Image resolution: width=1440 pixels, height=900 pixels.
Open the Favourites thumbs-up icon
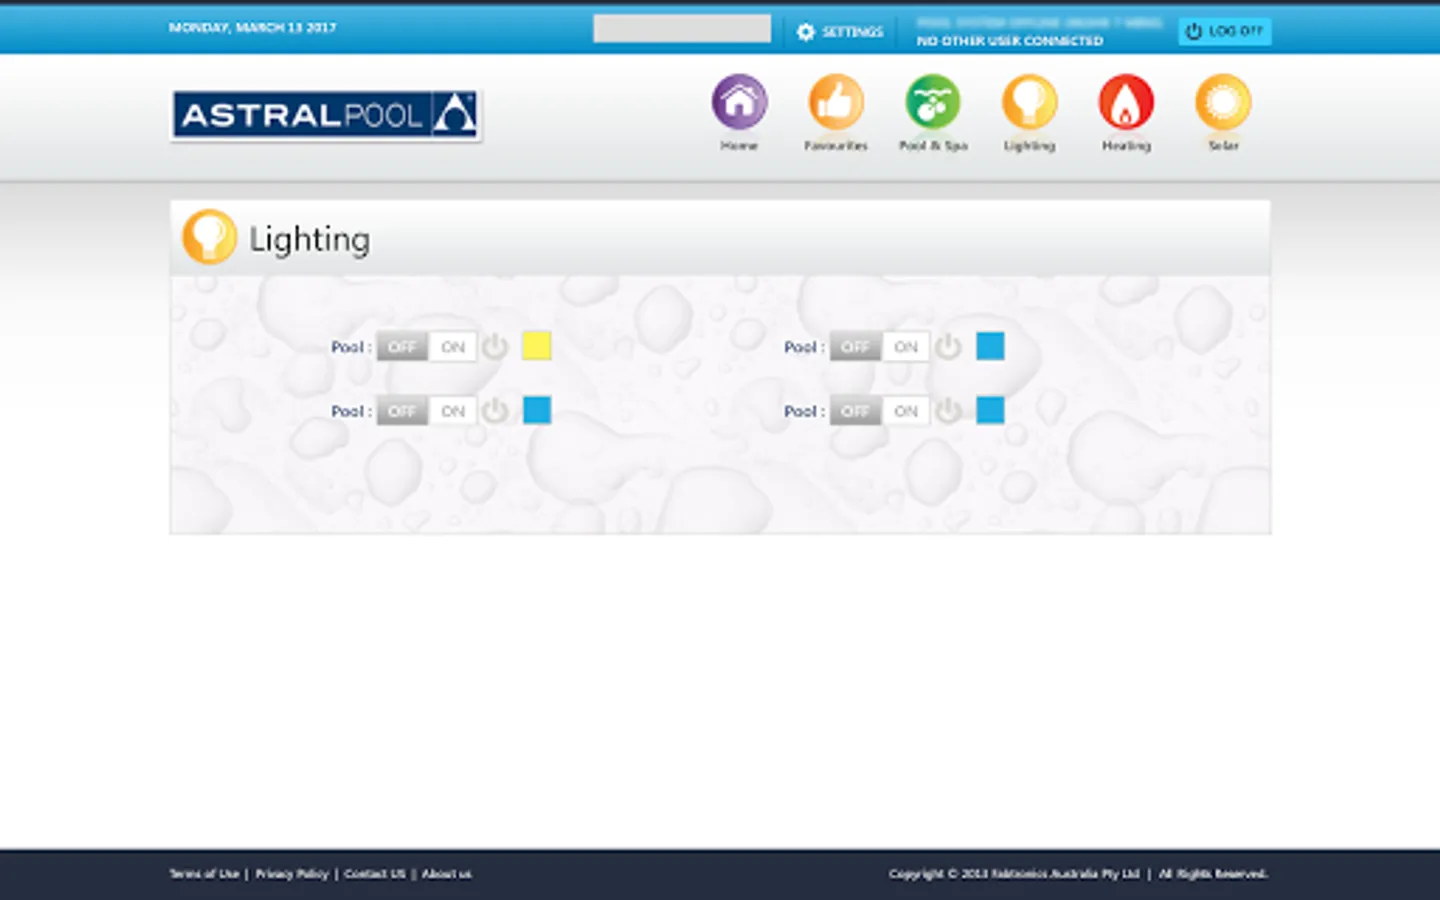coord(836,102)
